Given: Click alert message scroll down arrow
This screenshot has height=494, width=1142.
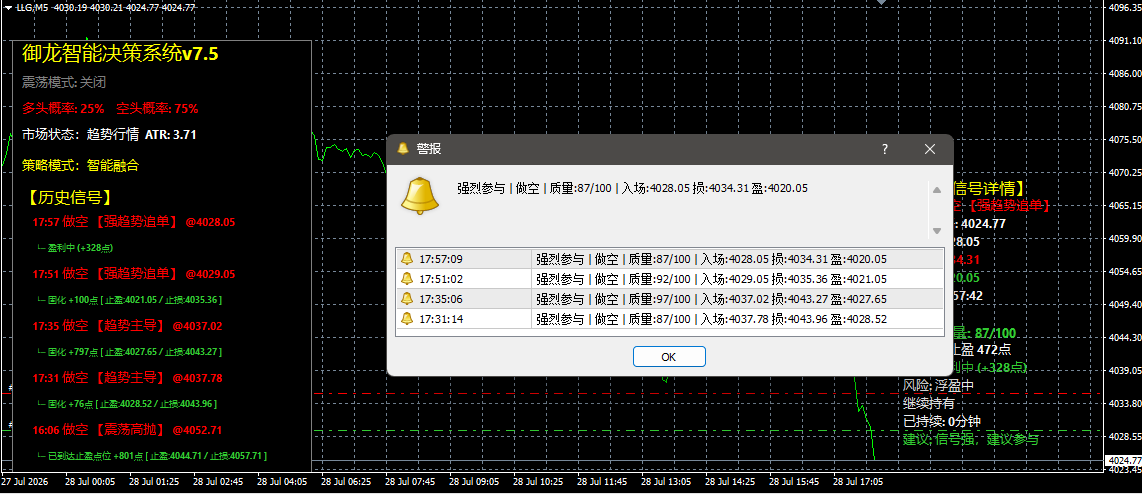Looking at the screenshot, I should pos(937,231).
